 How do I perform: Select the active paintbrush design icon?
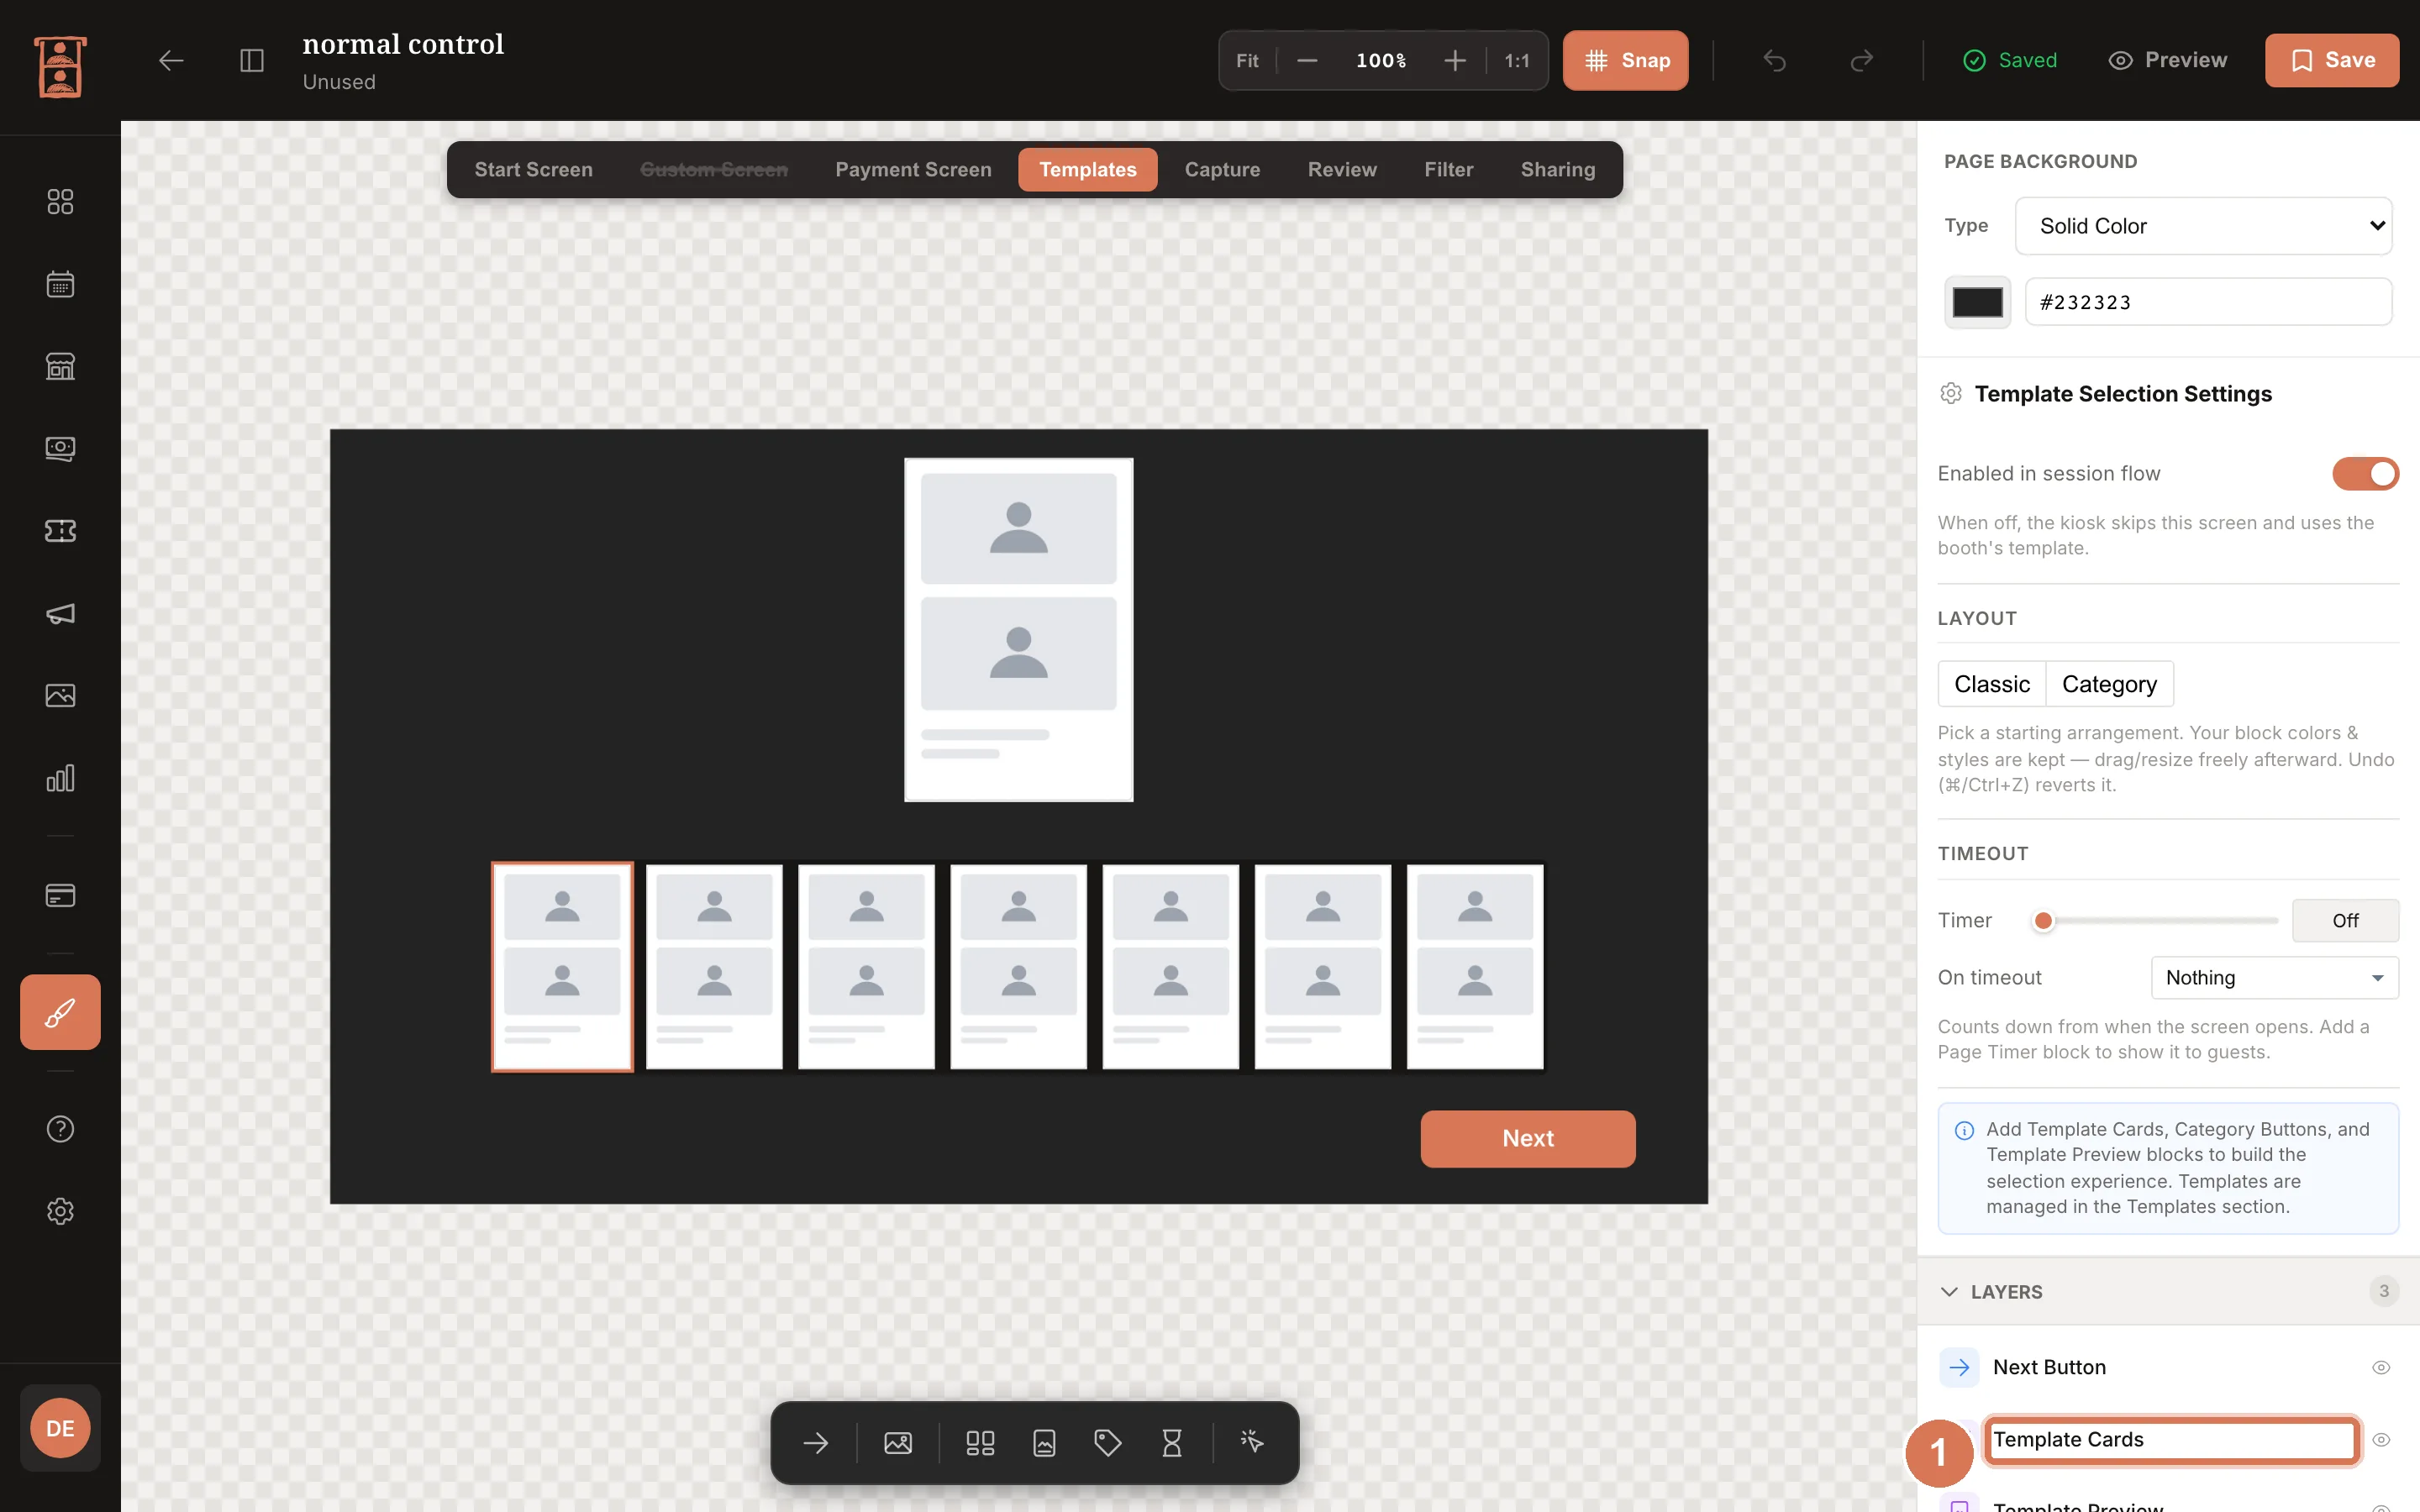(x=60, y=1012)
